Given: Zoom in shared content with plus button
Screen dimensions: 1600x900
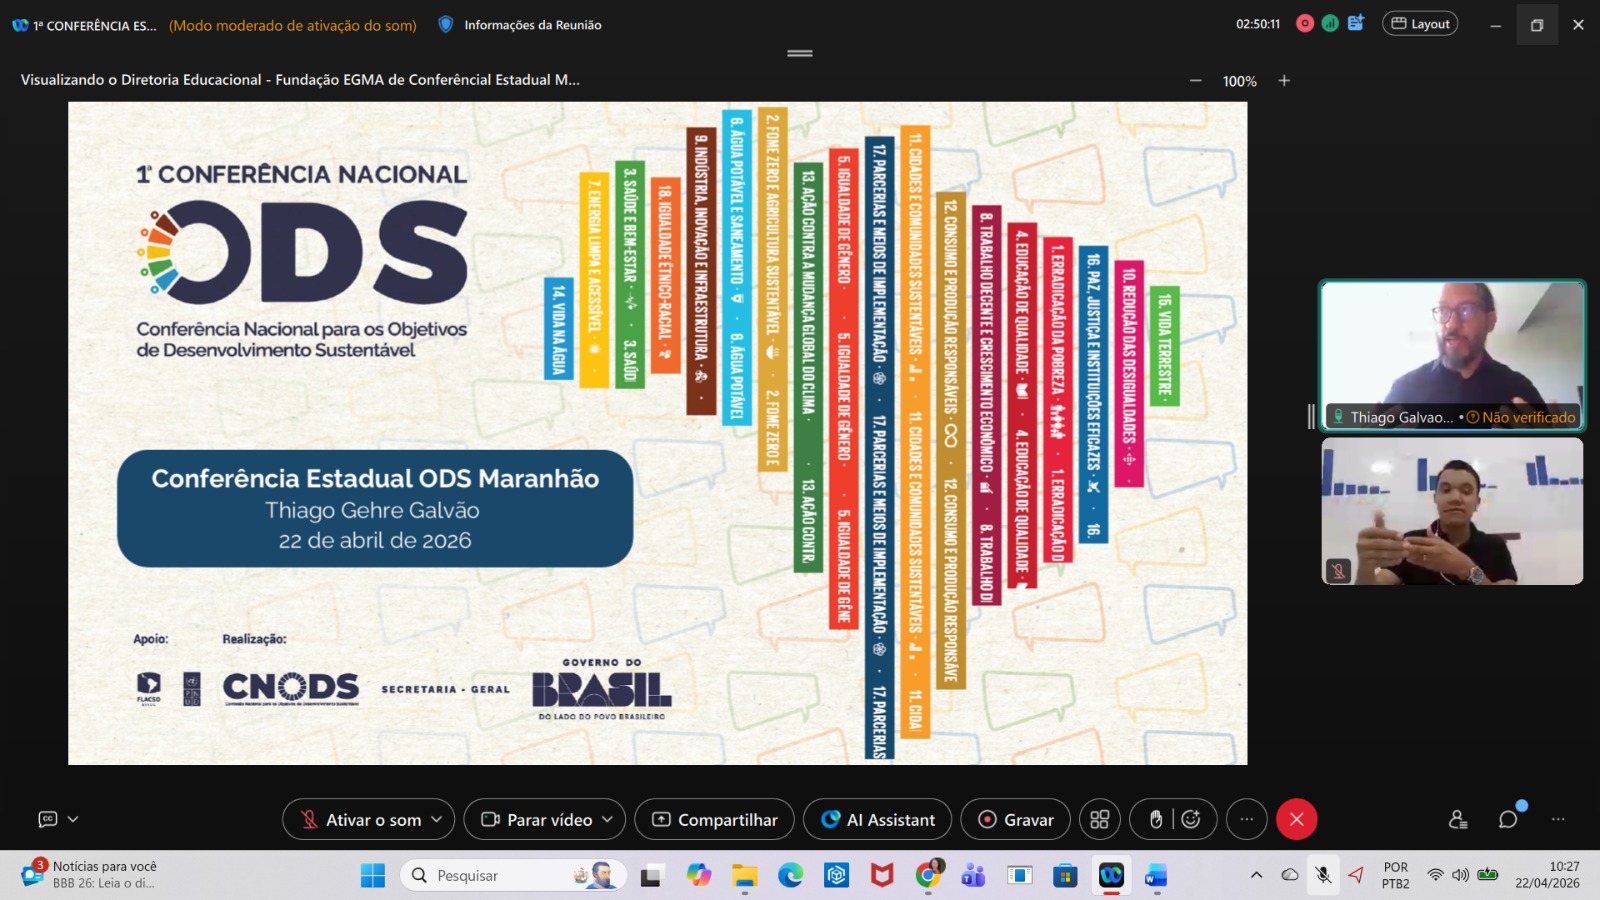Looking at the screenshot, I should [x=1284, y=81].
